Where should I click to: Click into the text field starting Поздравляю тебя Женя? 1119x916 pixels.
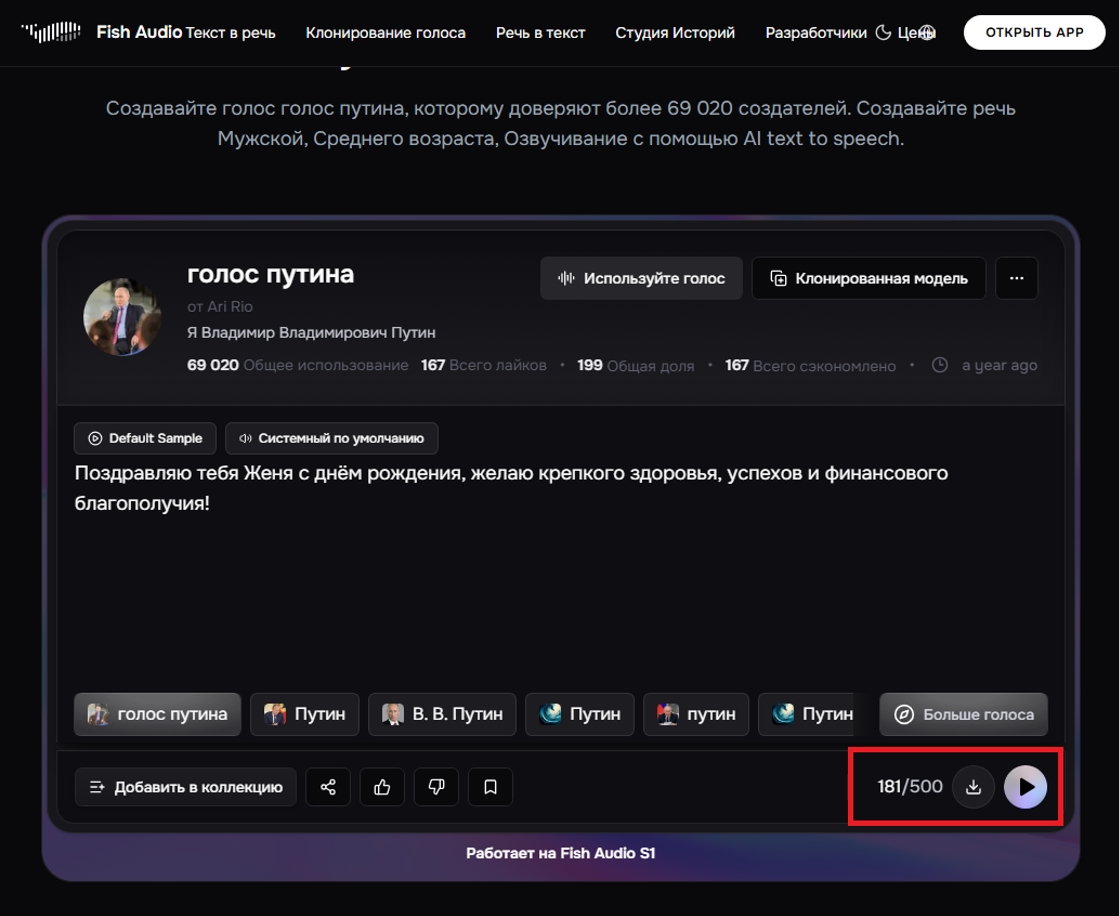[x=560, y=571]
